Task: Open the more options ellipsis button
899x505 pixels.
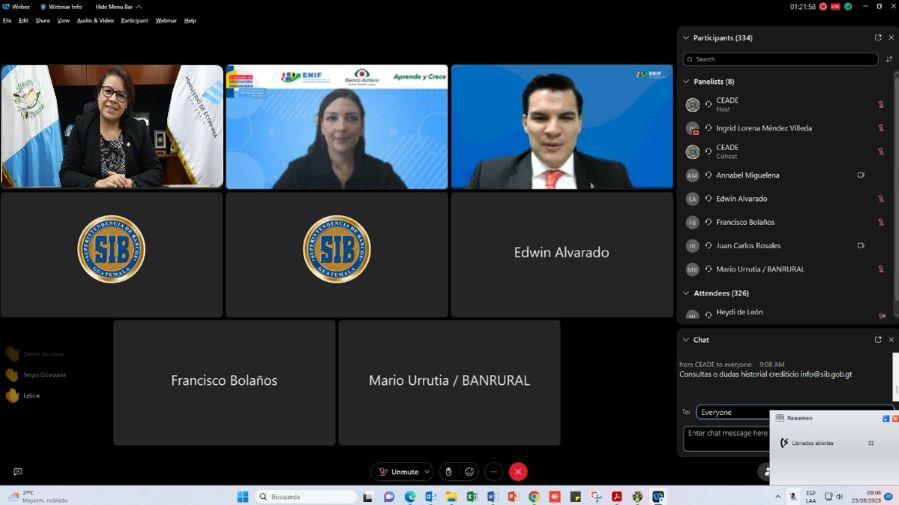Action: click(493, 472)
